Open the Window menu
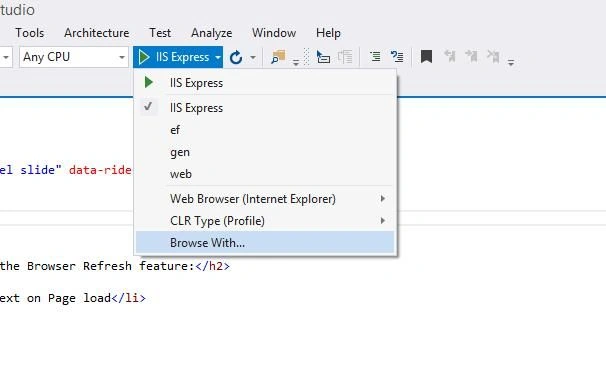The height and width of the screenshot is (376, 606). pos(274,33)
